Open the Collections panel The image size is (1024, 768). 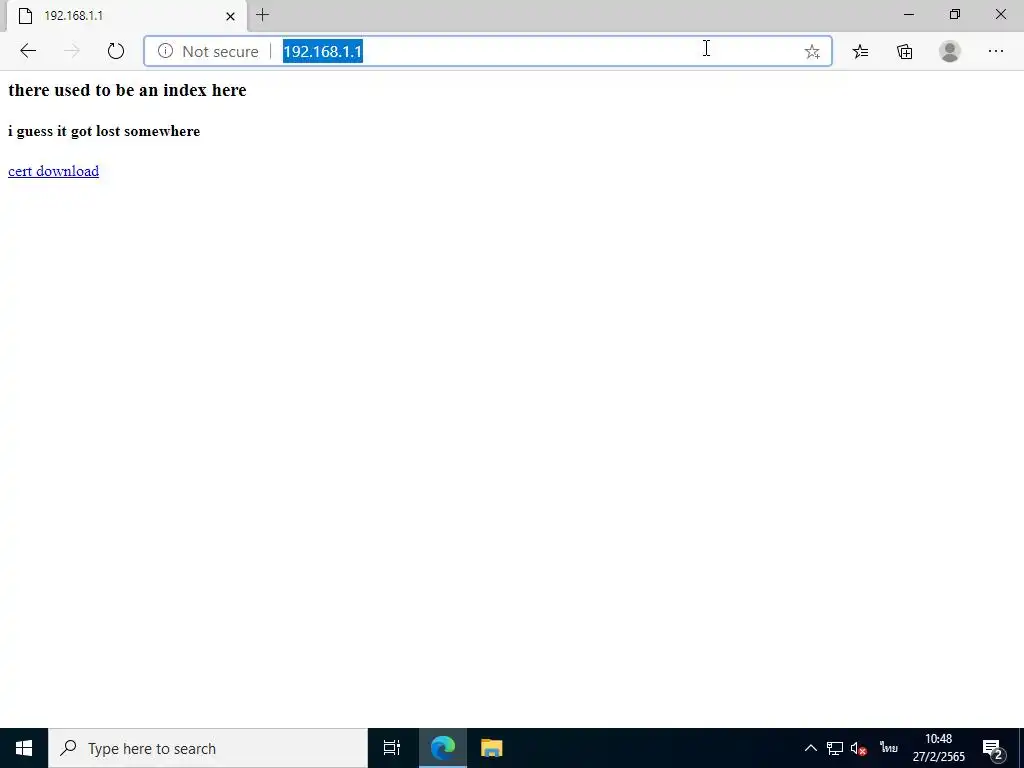tap(904, 52)
